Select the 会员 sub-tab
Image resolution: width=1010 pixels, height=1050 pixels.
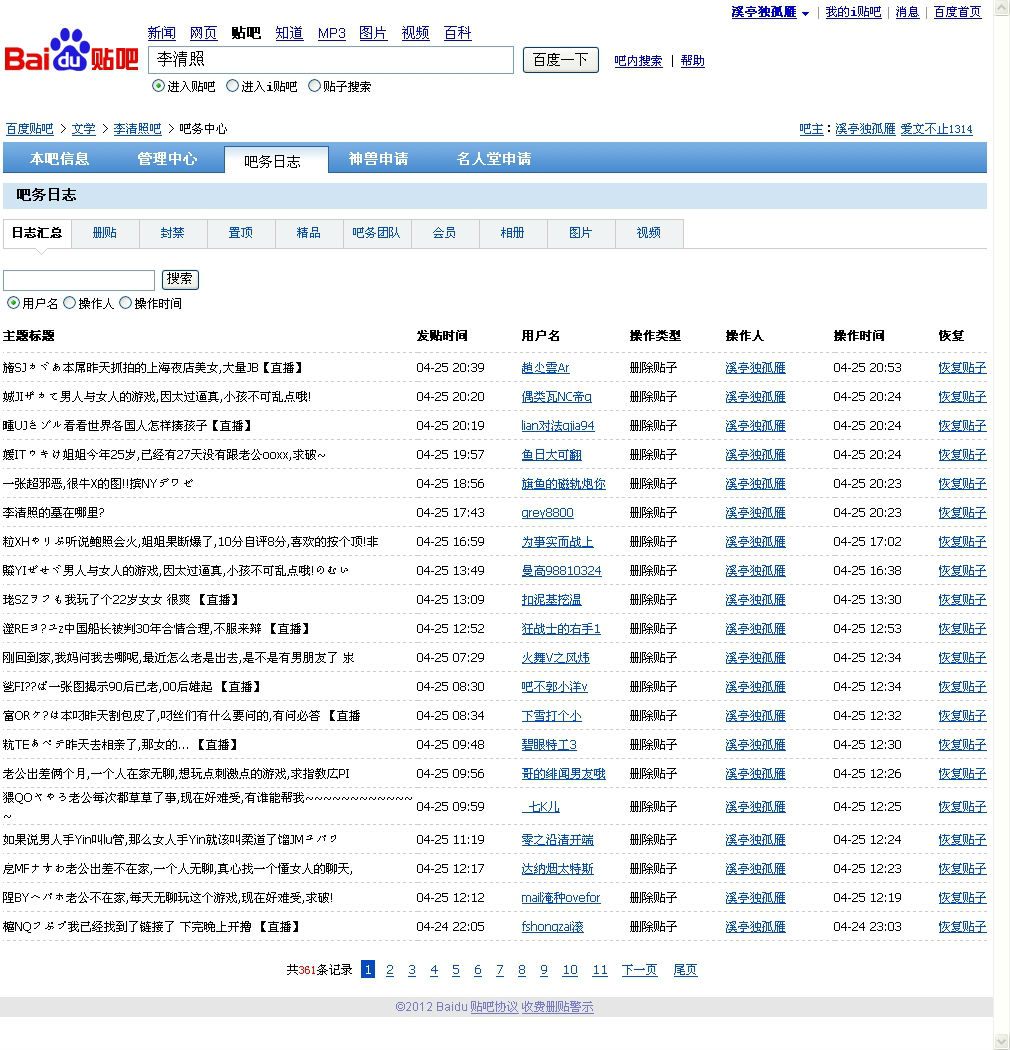(445, 233)
